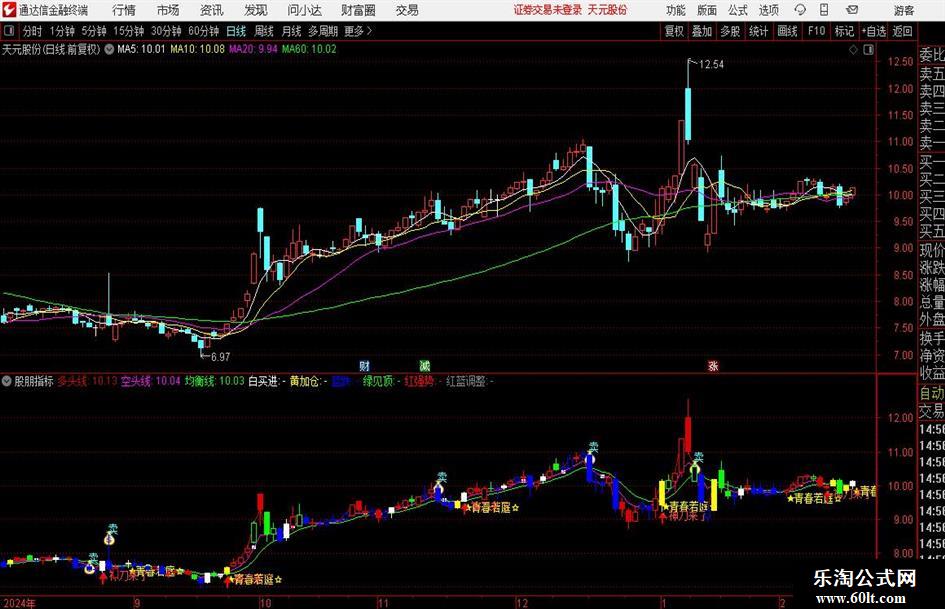Image resolution: width=945 pixels, height=609 pixels.
Task: Expand the 股朋指标 sub-chart dropdown
Action: pos(7,381)
